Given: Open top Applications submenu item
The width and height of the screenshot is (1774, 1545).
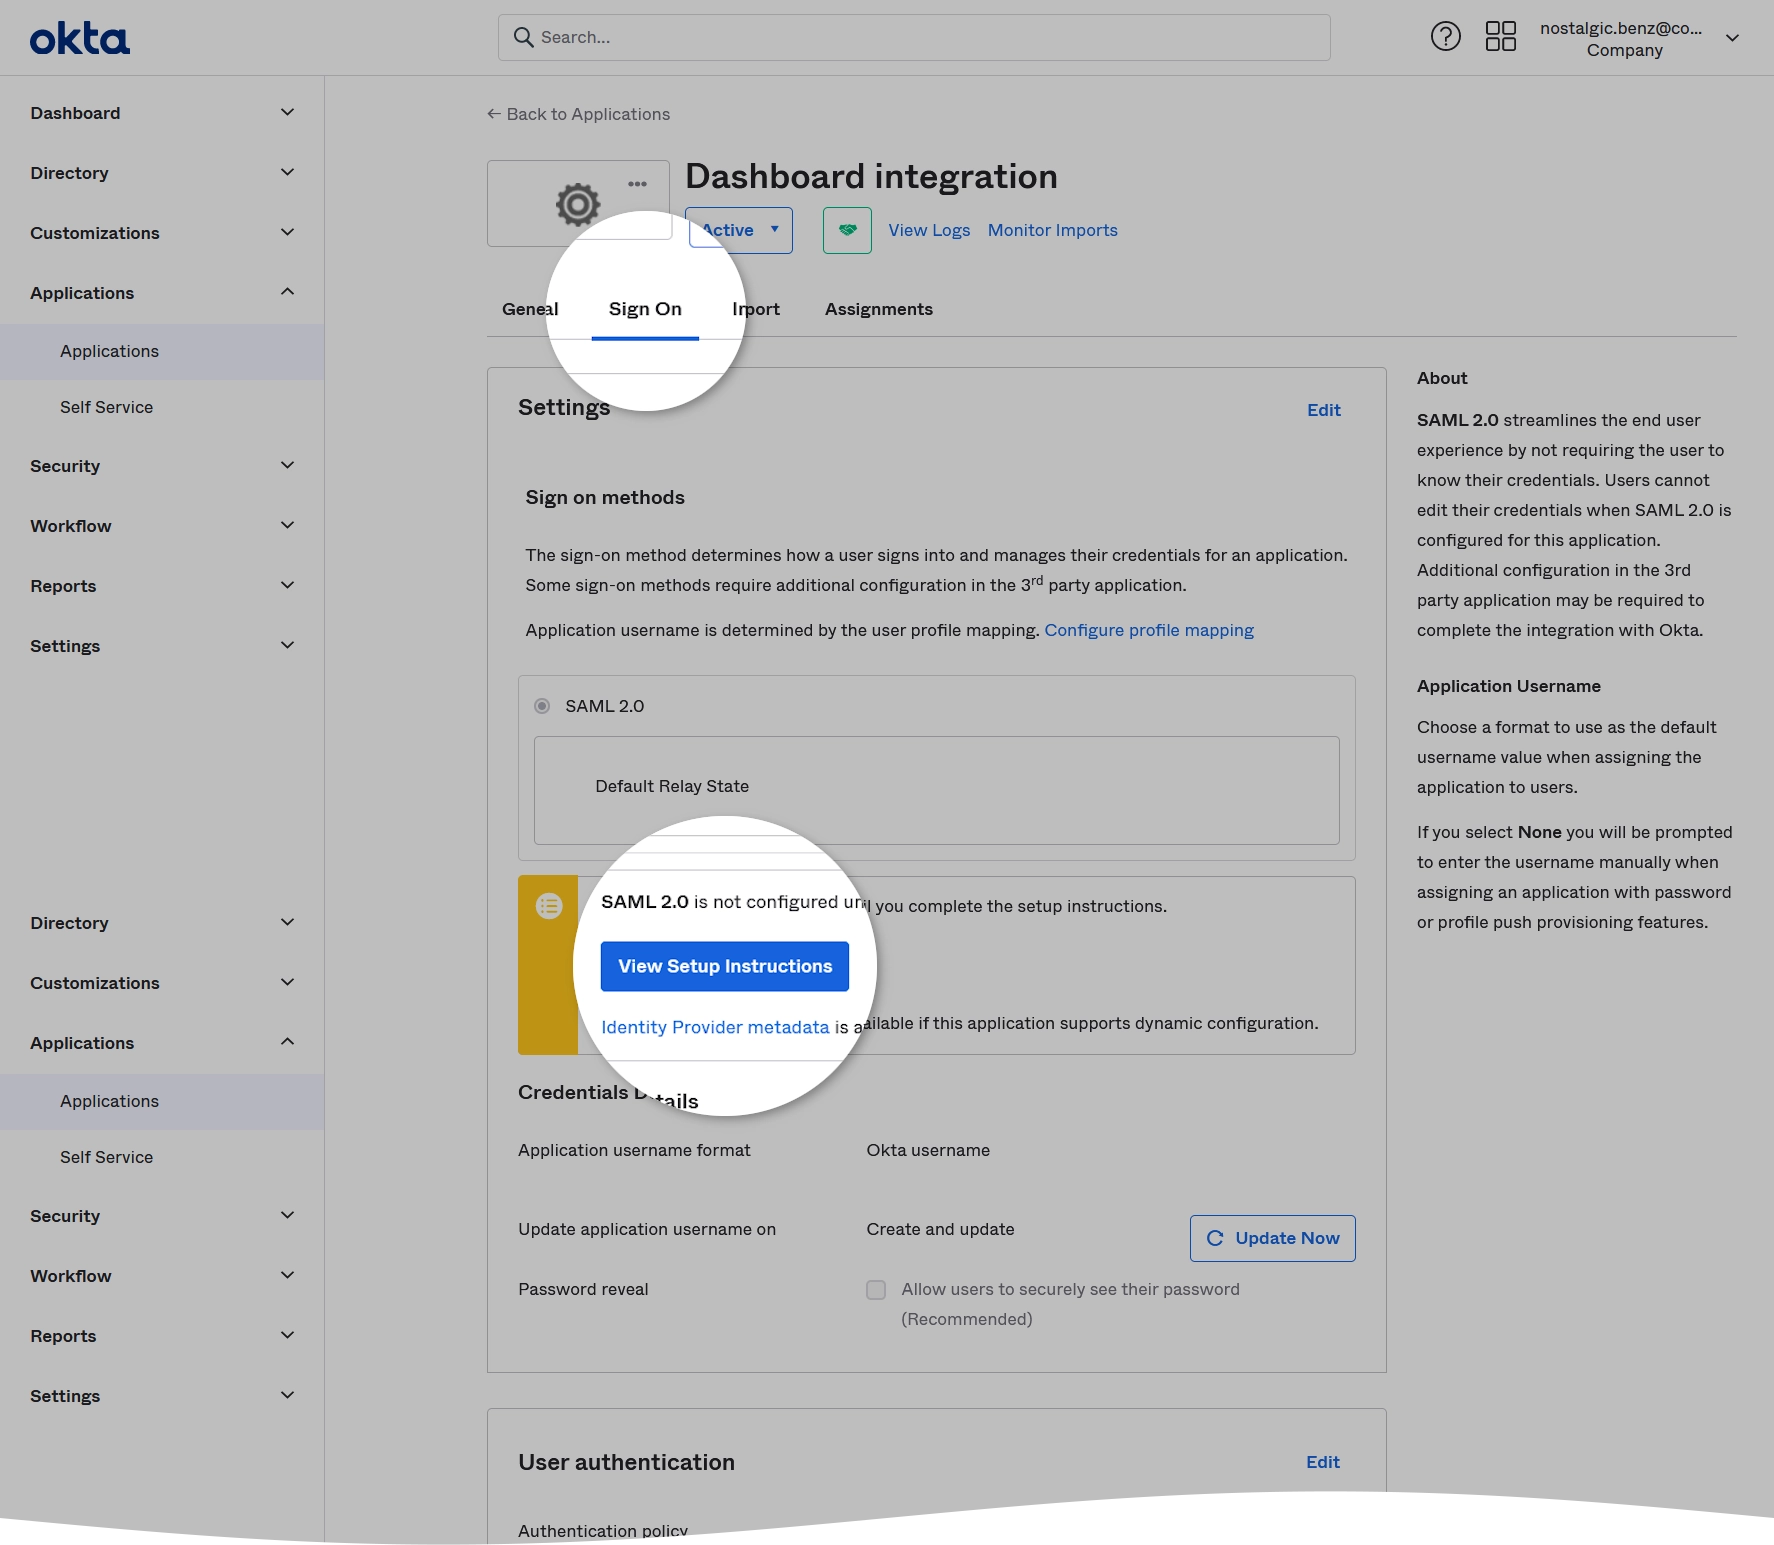Looking at the screenshot, I should pos(162,351).
